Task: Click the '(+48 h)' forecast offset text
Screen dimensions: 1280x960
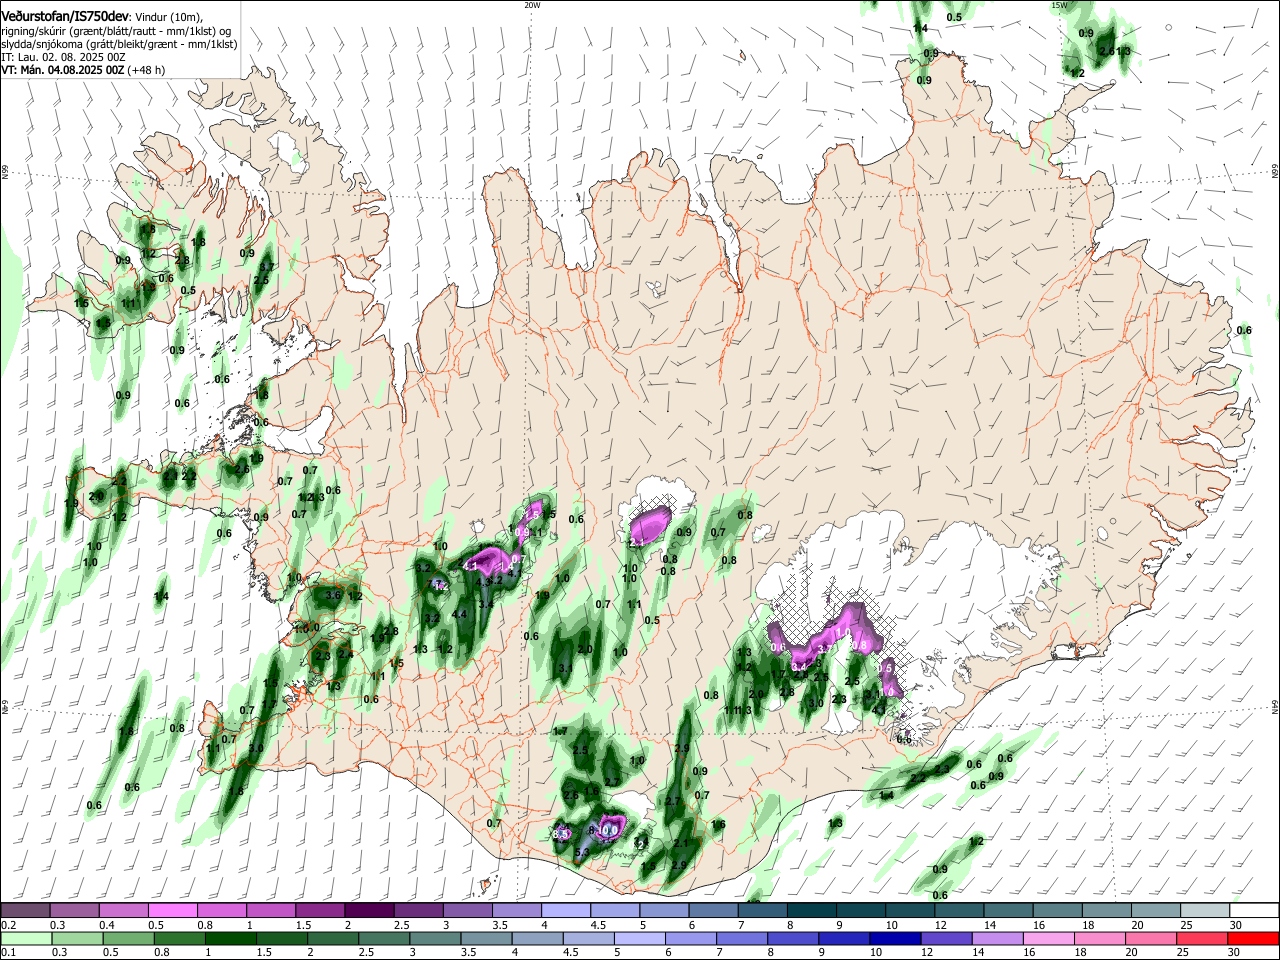Action: click(146, 70)
